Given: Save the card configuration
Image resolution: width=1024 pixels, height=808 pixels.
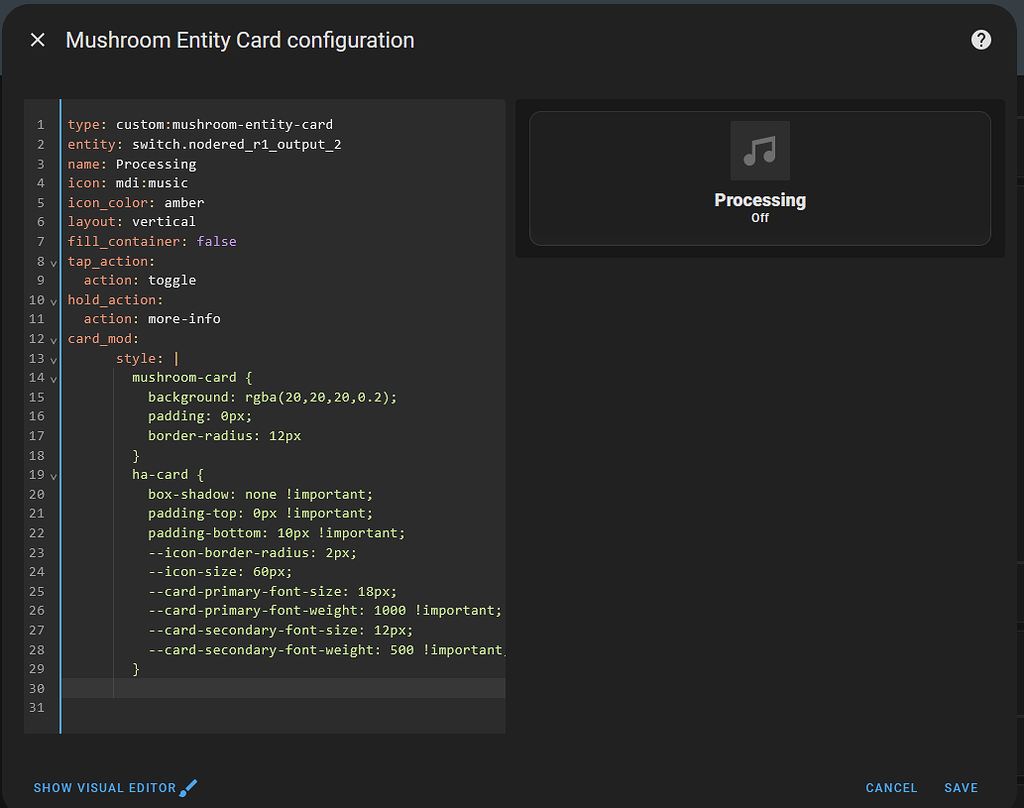Looking at the screenshot, I should [960, 787].
